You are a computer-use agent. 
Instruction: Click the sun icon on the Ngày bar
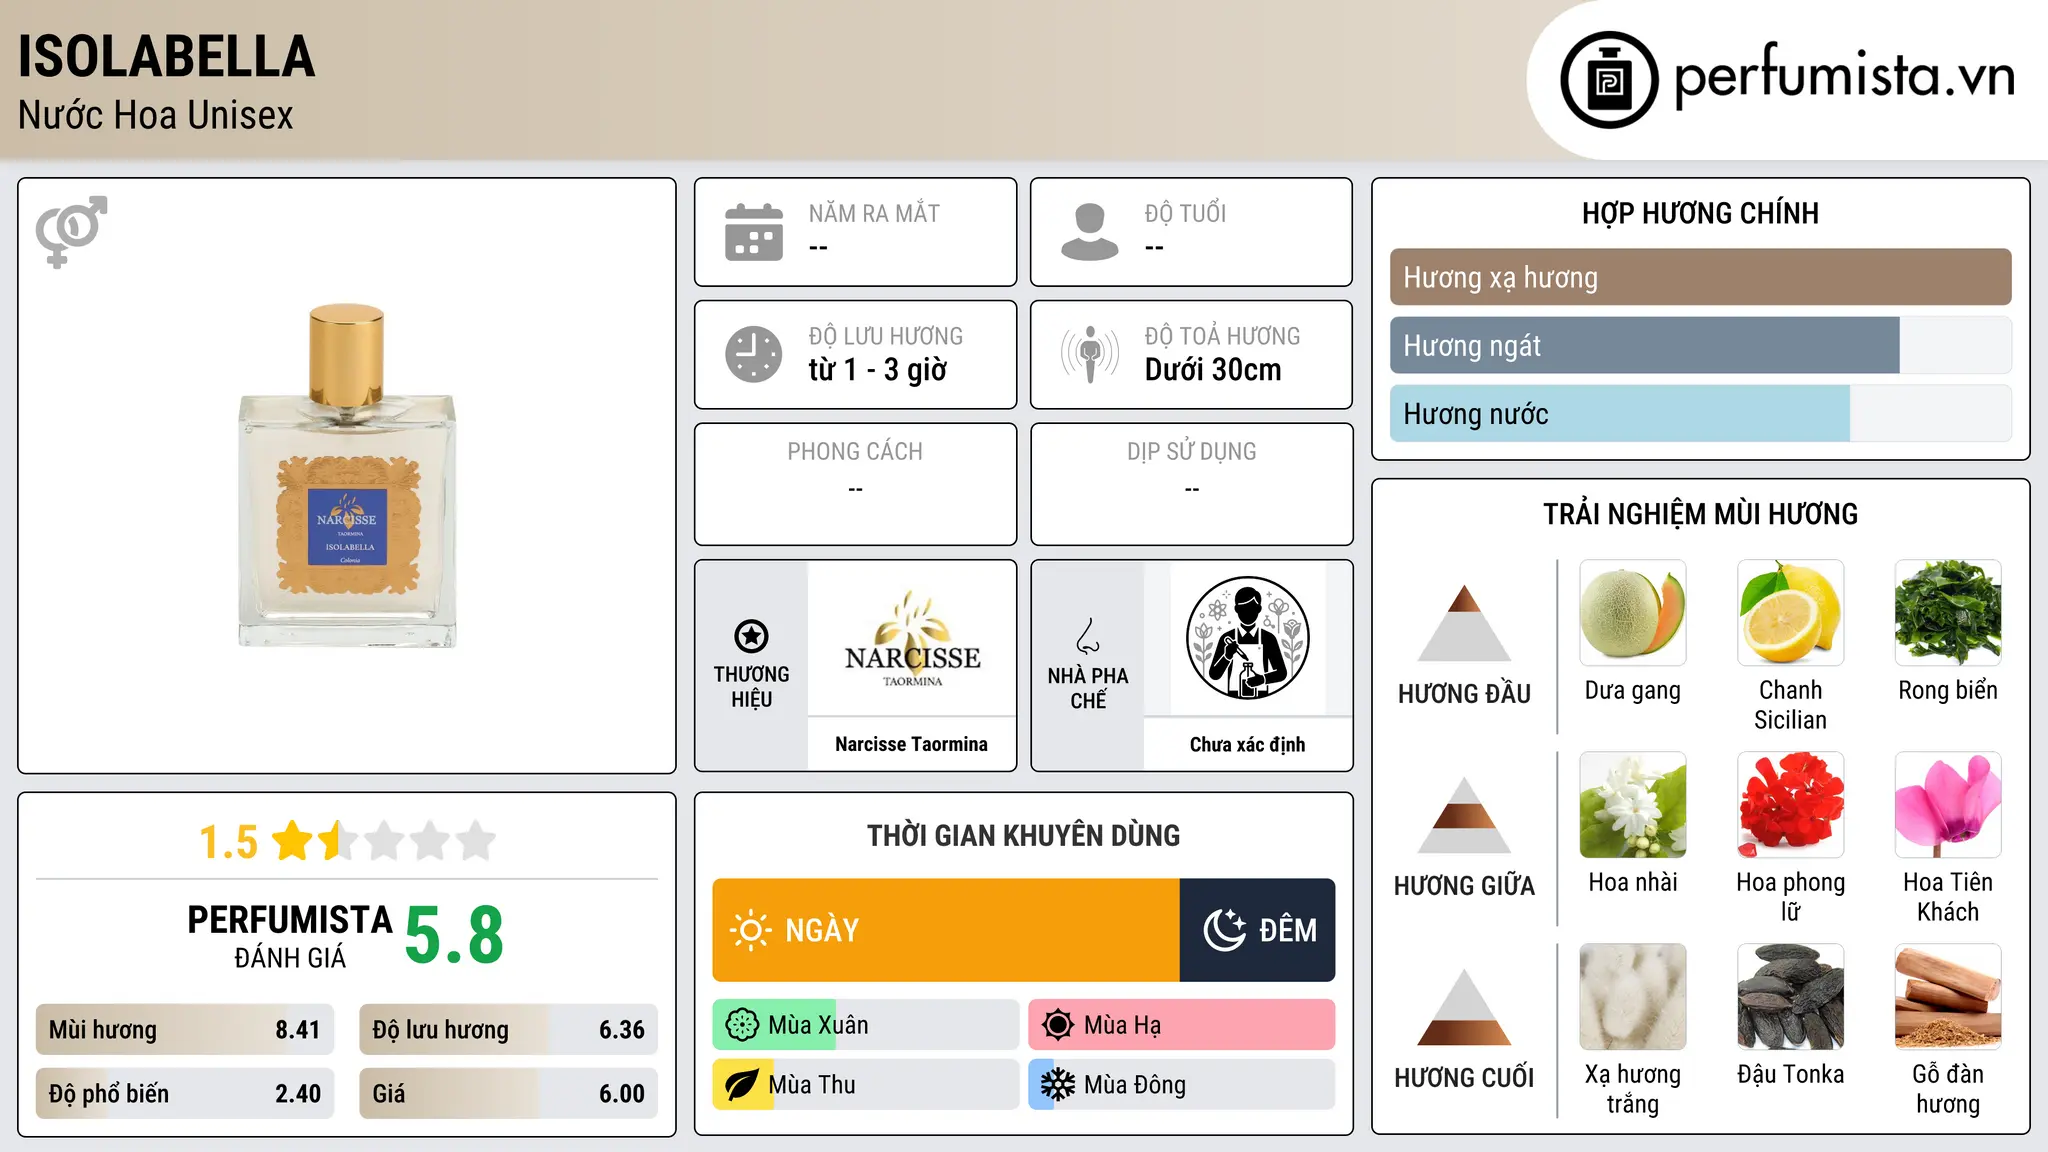(x=750, y=930)
